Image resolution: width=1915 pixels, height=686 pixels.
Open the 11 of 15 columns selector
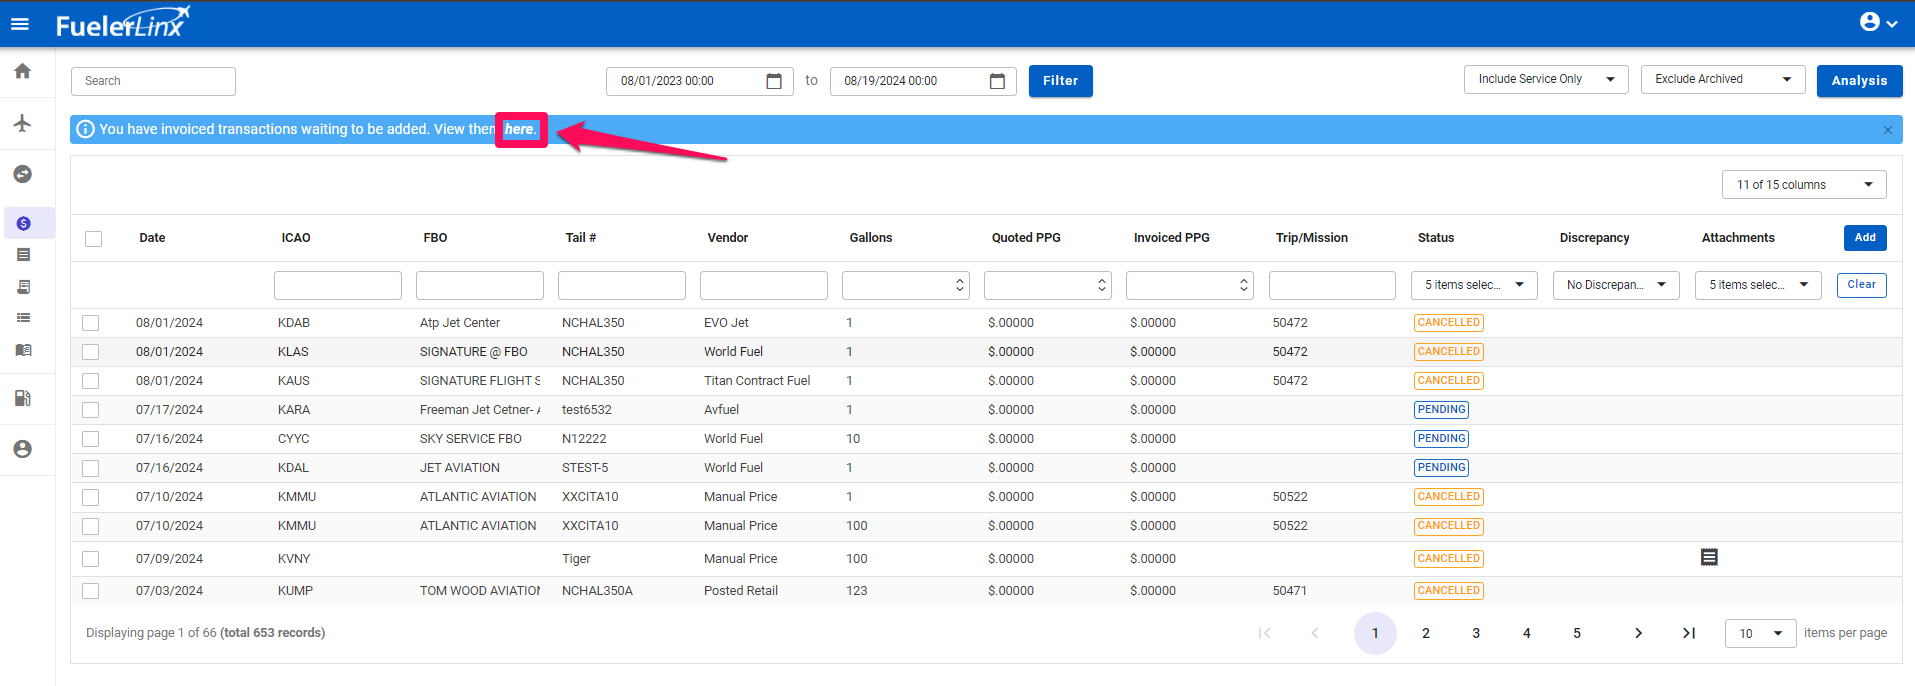tap(1803, 185)
